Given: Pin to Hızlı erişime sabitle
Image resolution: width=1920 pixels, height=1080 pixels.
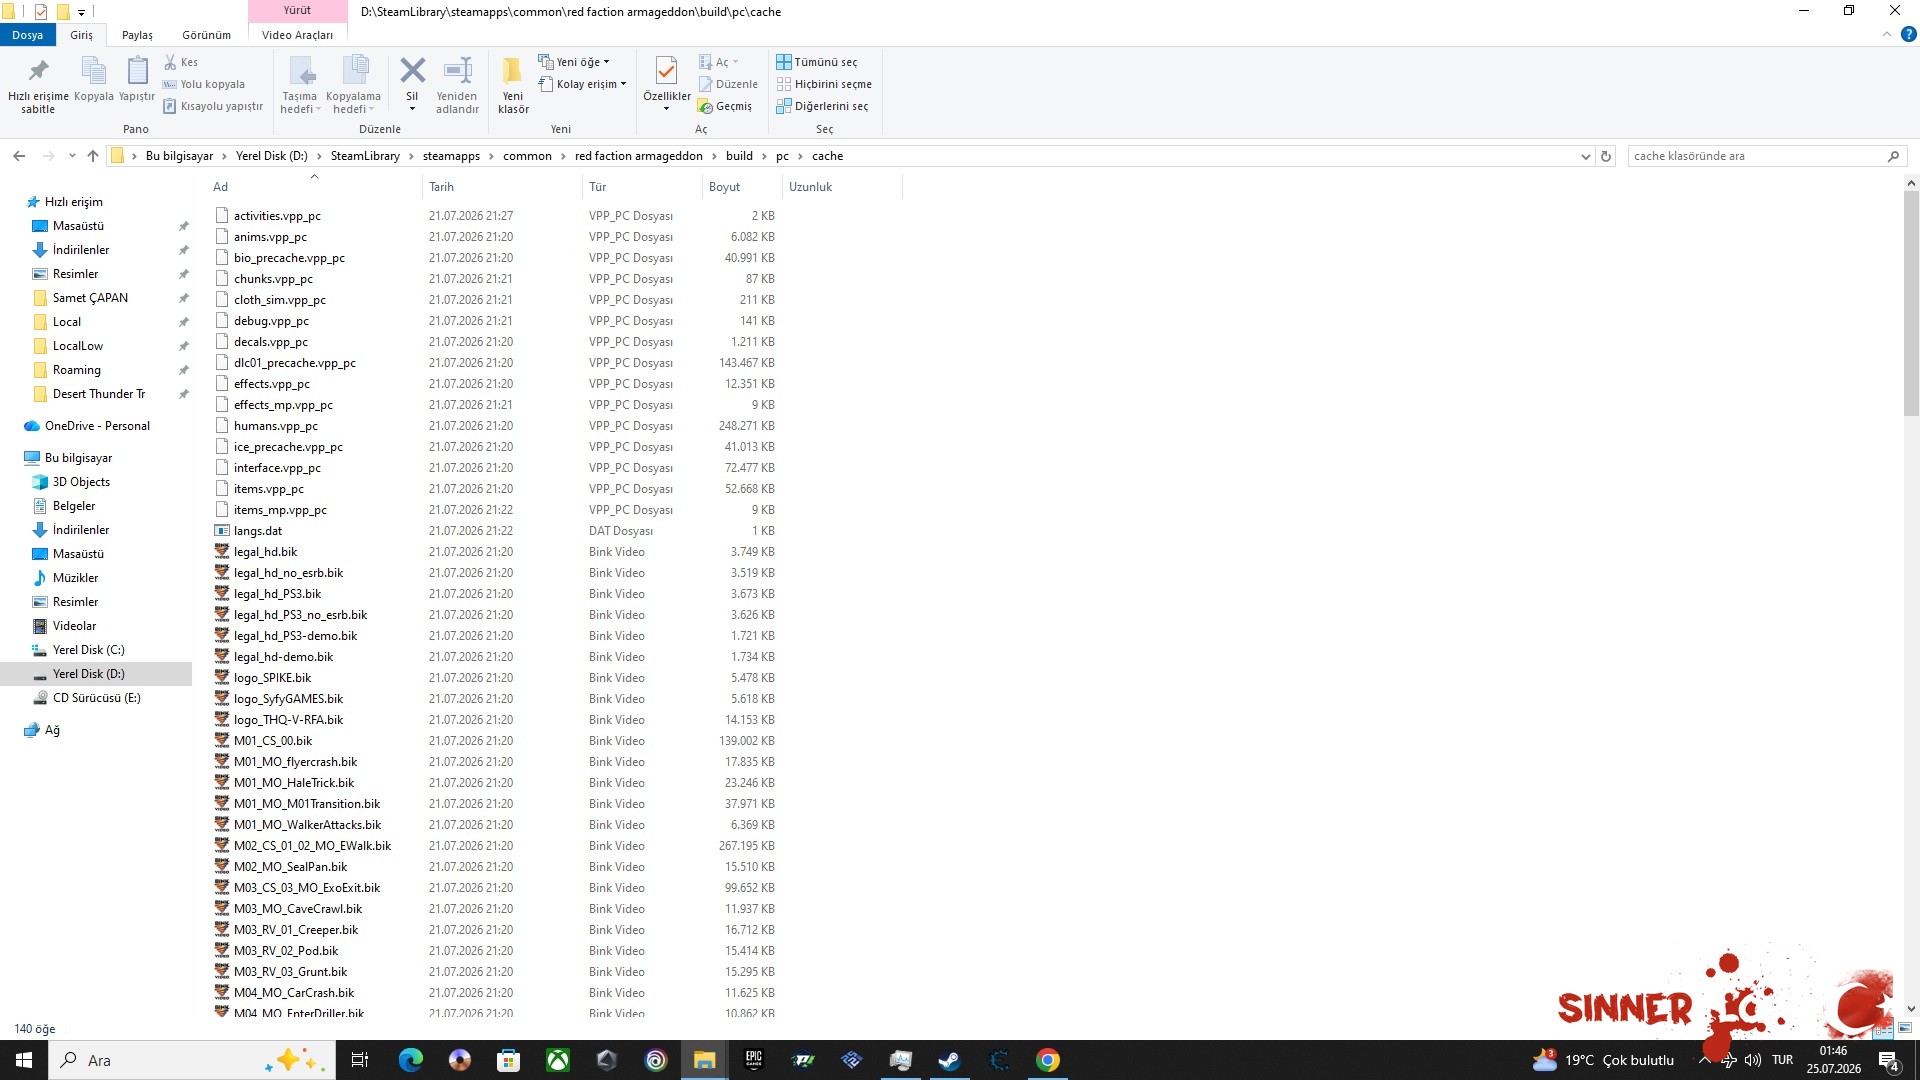Looking at the screenshot, I should tap(38, 85).
